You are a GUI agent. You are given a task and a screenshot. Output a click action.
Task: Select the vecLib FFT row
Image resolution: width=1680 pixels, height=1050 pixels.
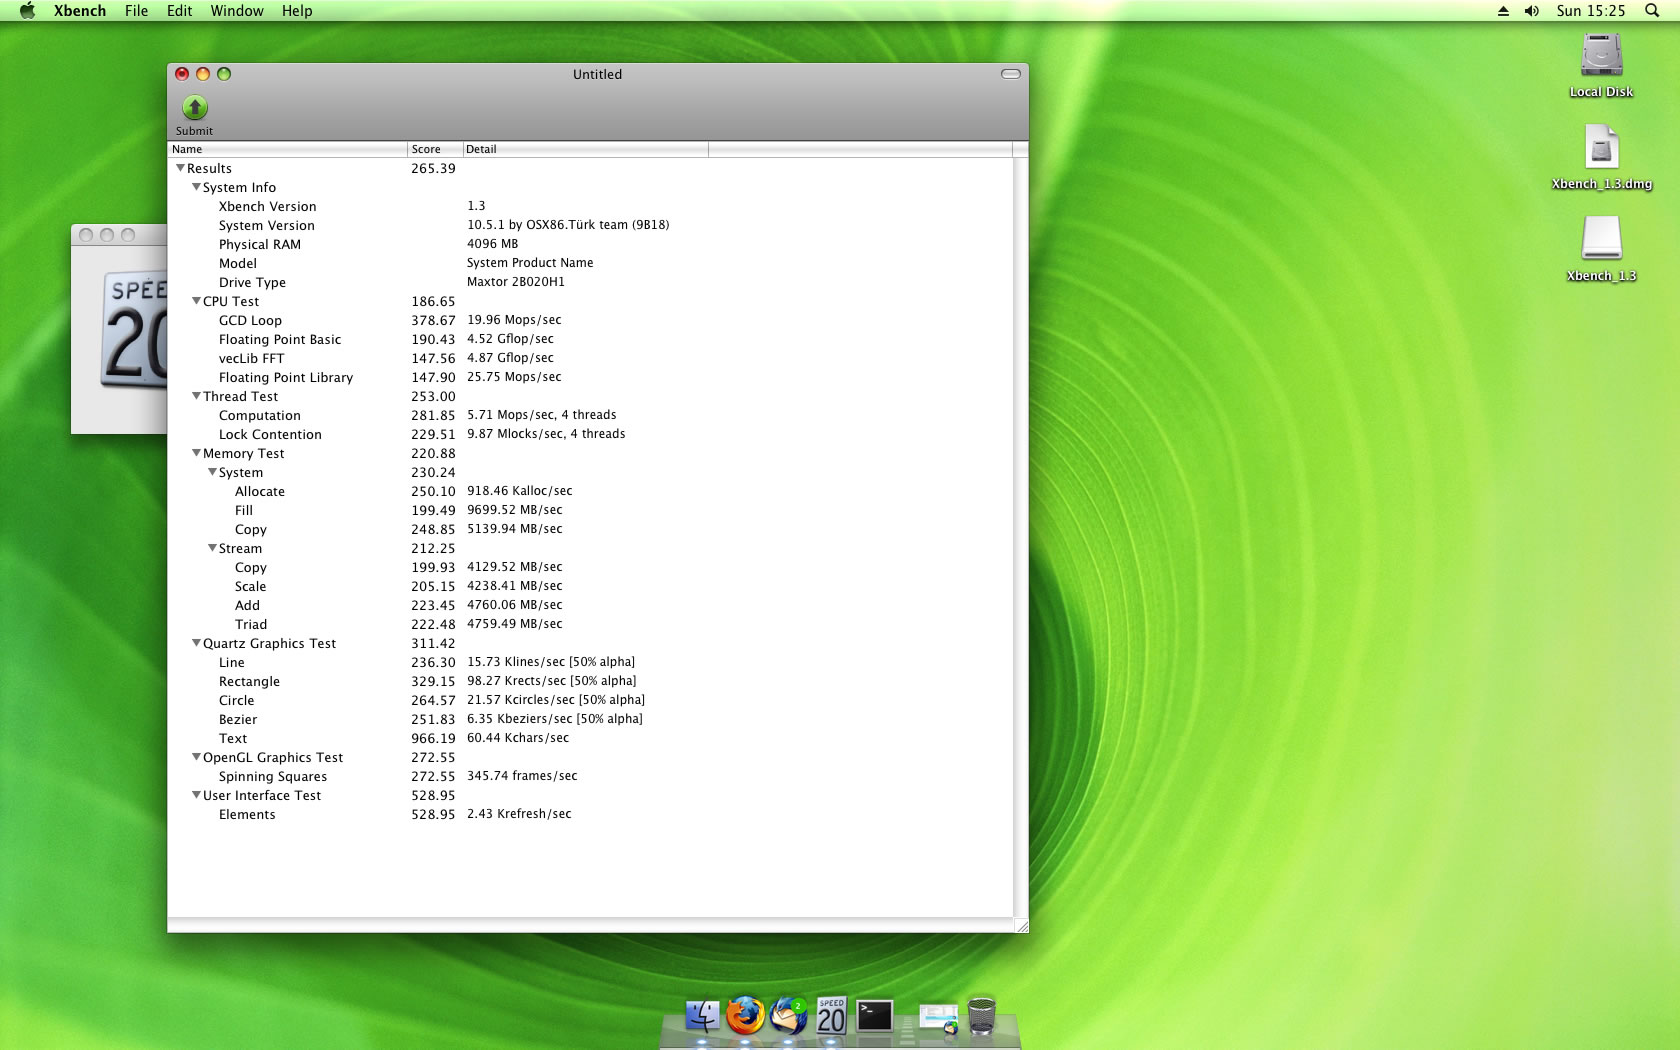click(x=590, y=358)
